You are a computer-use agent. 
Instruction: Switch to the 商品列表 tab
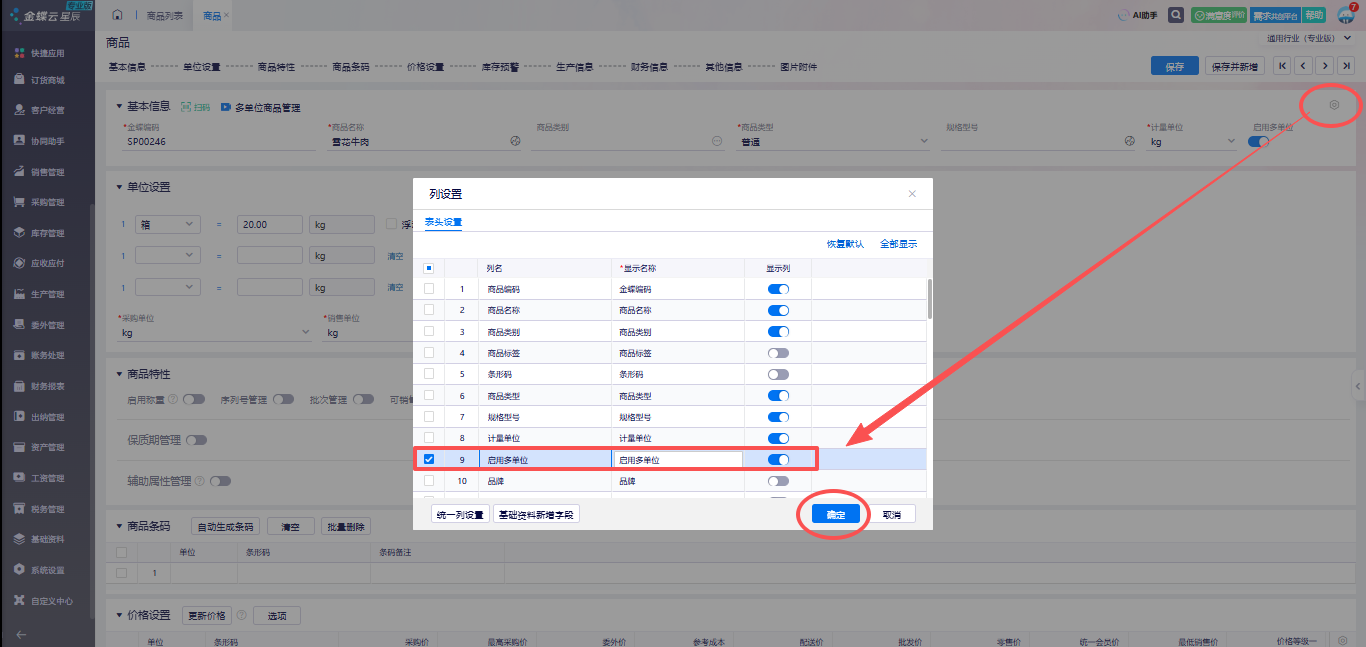pyautogui.click(x=164, y=16)
